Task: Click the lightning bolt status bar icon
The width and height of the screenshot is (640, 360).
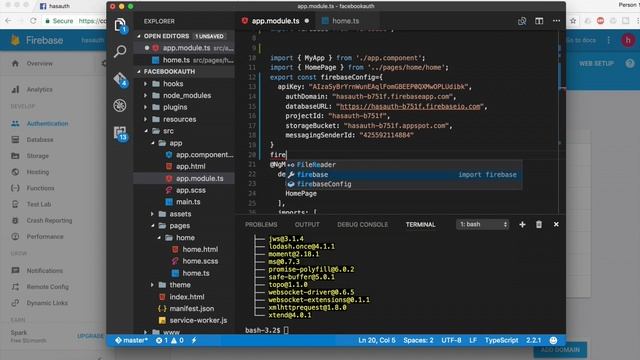Action: (x=194, y=340)
